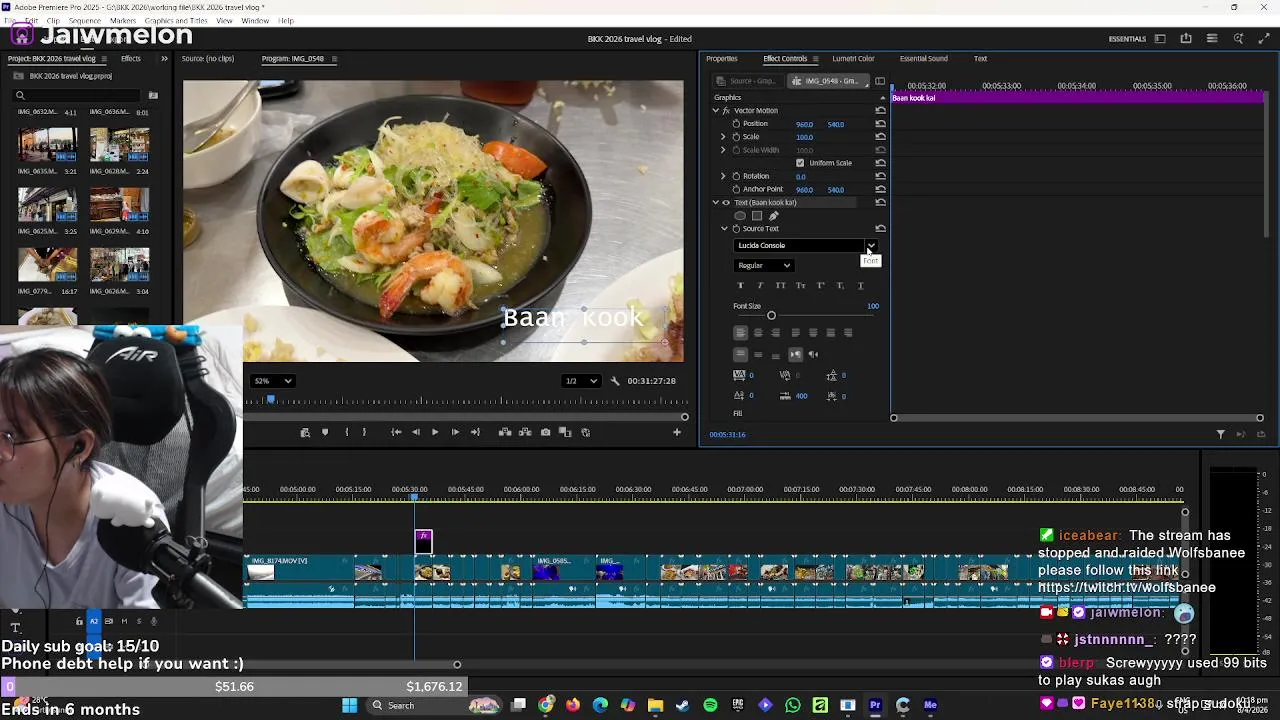Collapse the Text (Baan kook kai) section
The image size is (1280, 720).
(x=715, y=202)
